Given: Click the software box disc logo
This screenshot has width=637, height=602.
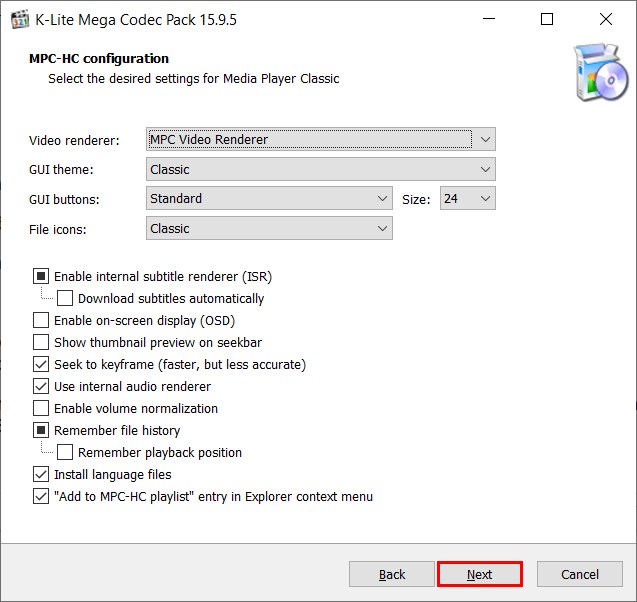Looking at the screenshot, I should click(601, 72).
